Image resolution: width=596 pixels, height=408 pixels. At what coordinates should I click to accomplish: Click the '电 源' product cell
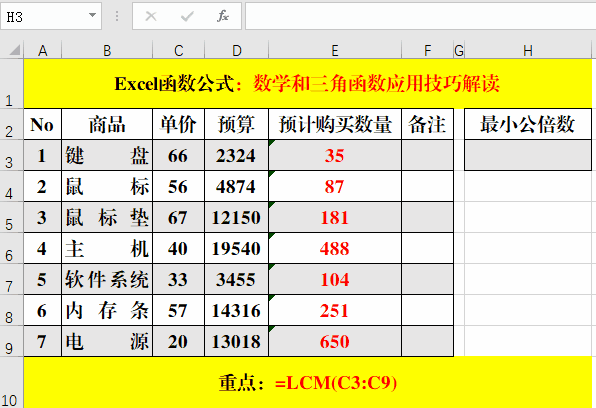point(107,341)
